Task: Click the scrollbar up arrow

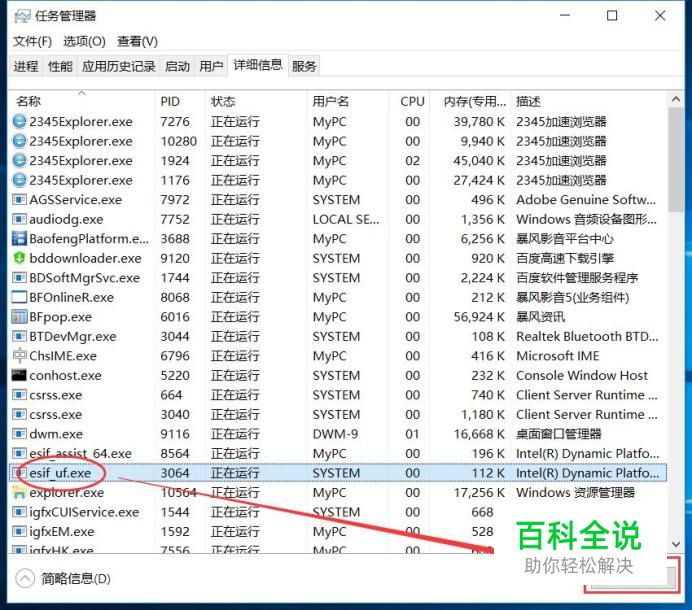Action: pyautogui.click(x=676, y=100)
